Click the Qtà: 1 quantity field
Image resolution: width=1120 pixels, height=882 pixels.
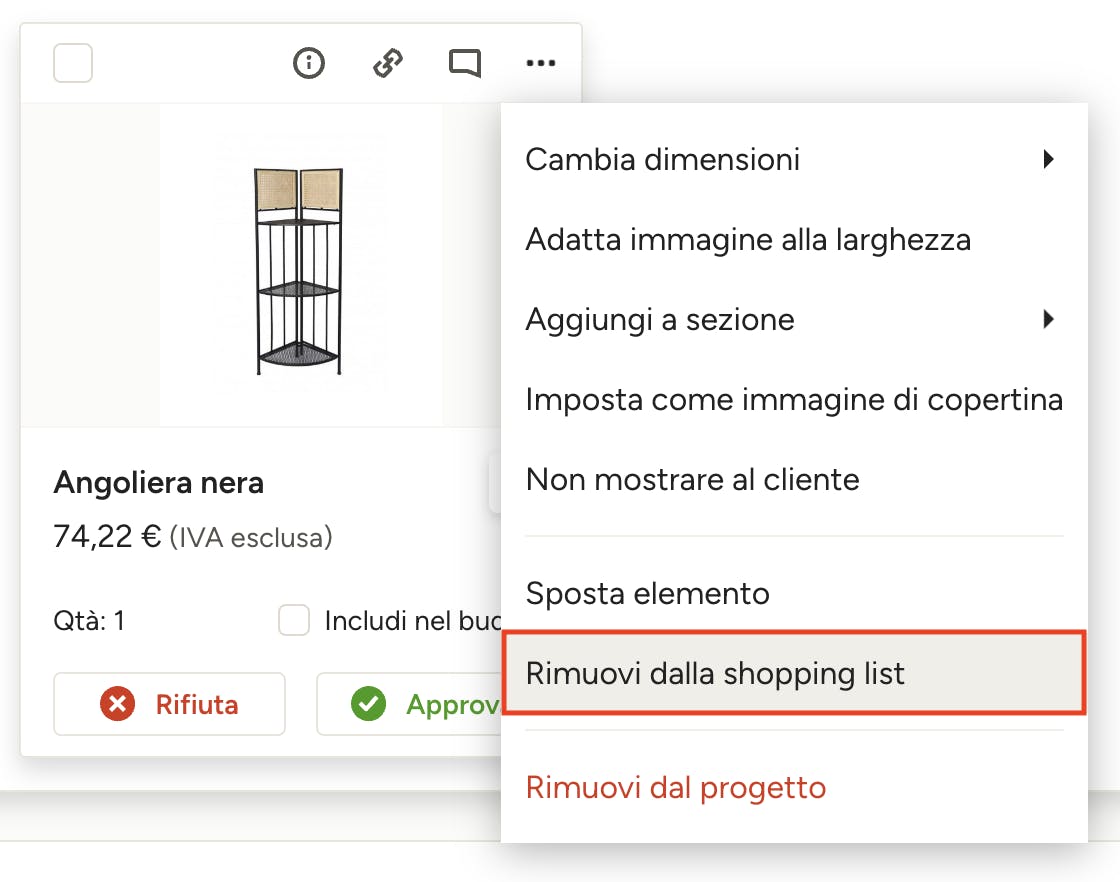(89, 621)
